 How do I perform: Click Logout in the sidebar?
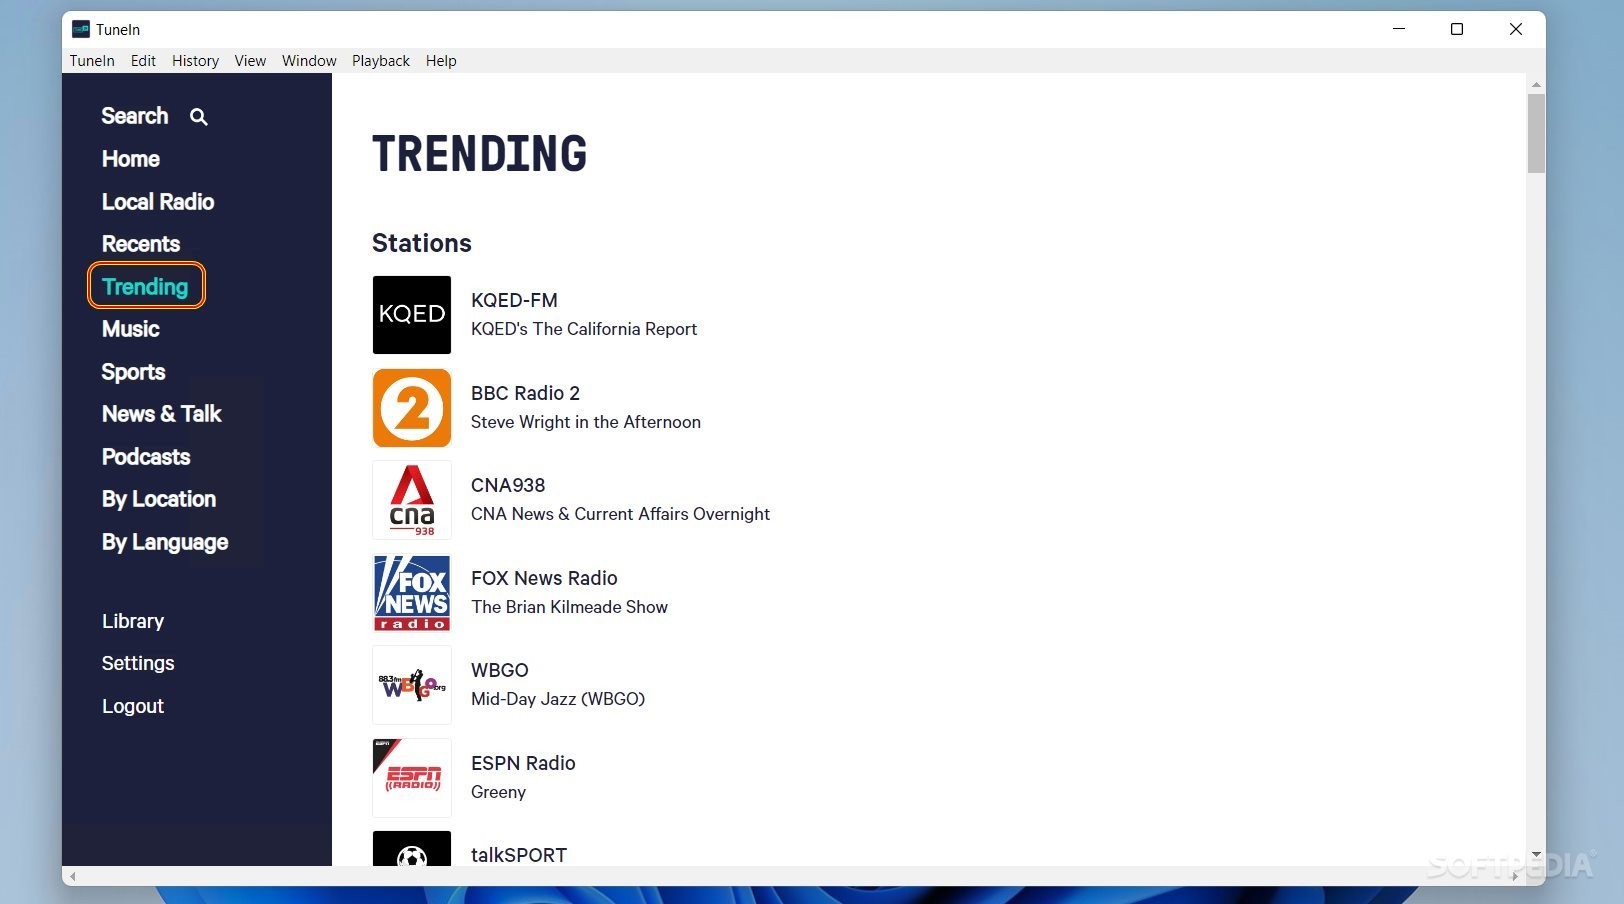click(x=133, y=706)
